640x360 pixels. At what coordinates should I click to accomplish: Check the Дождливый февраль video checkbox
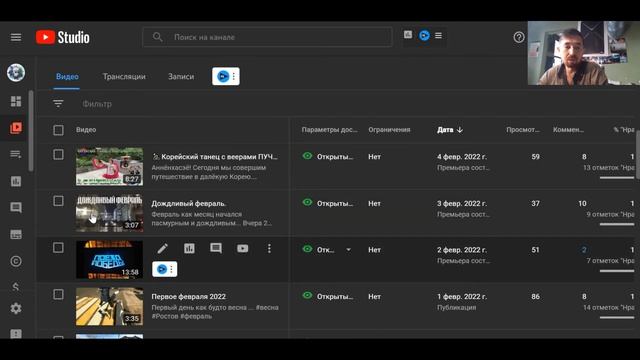coord(58,201)
